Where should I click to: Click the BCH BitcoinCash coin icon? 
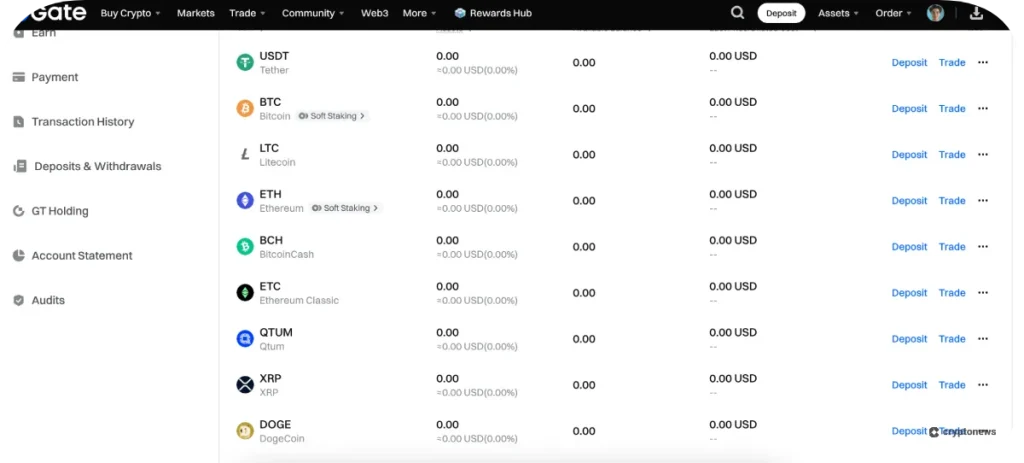245,247
